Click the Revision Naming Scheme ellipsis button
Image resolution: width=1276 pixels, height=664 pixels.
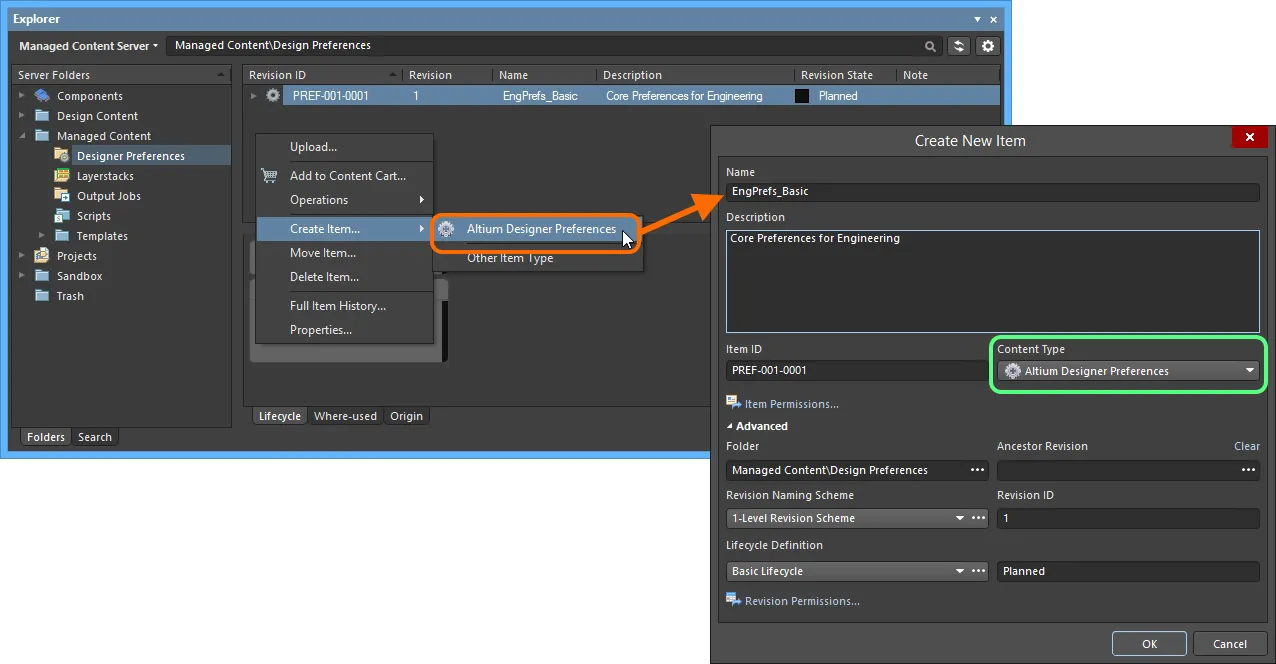978,518
